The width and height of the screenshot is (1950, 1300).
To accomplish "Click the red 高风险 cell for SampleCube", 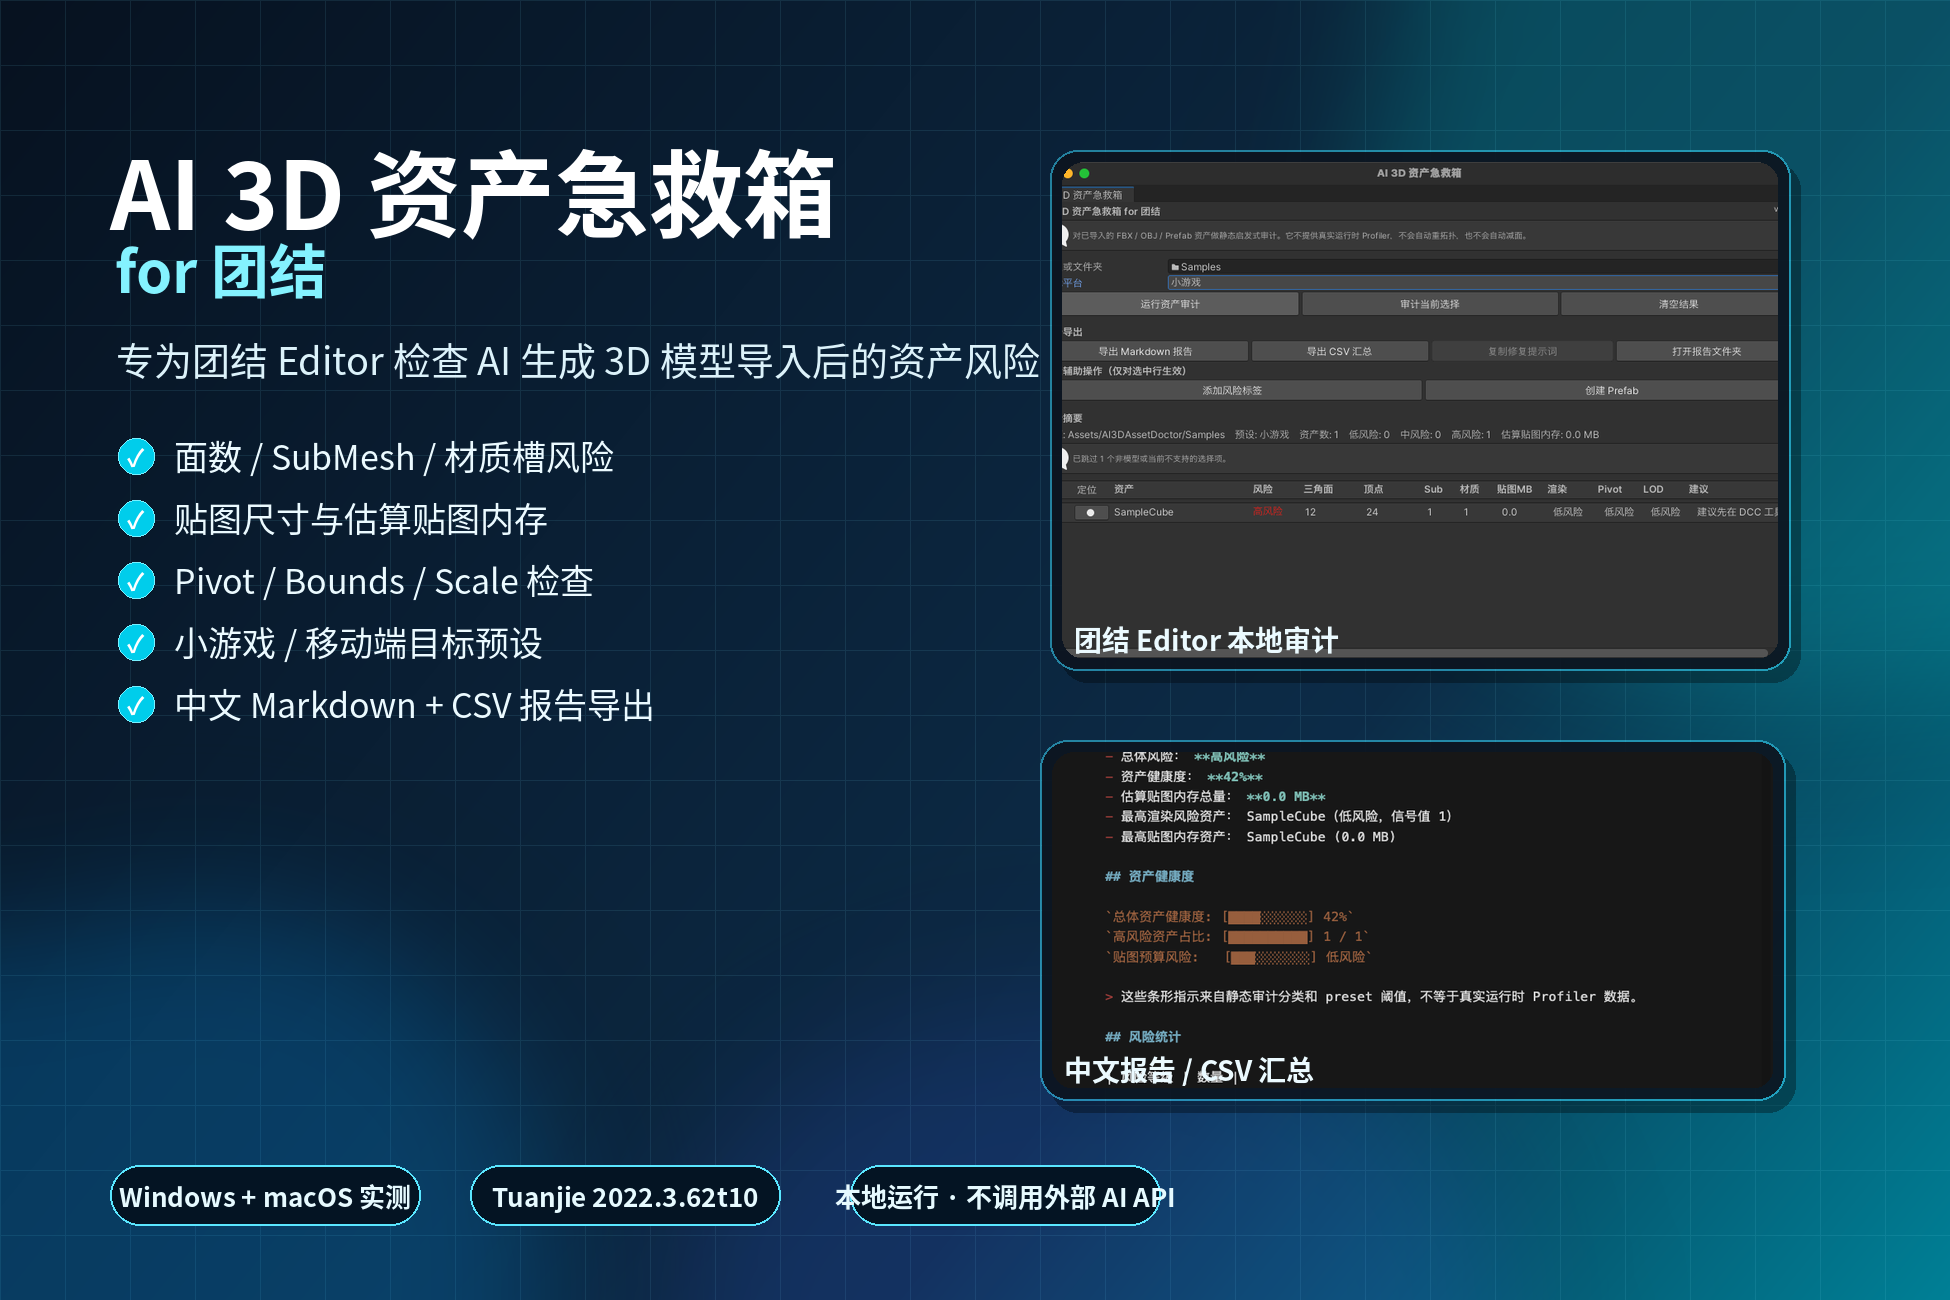I will pos(1268,511).
